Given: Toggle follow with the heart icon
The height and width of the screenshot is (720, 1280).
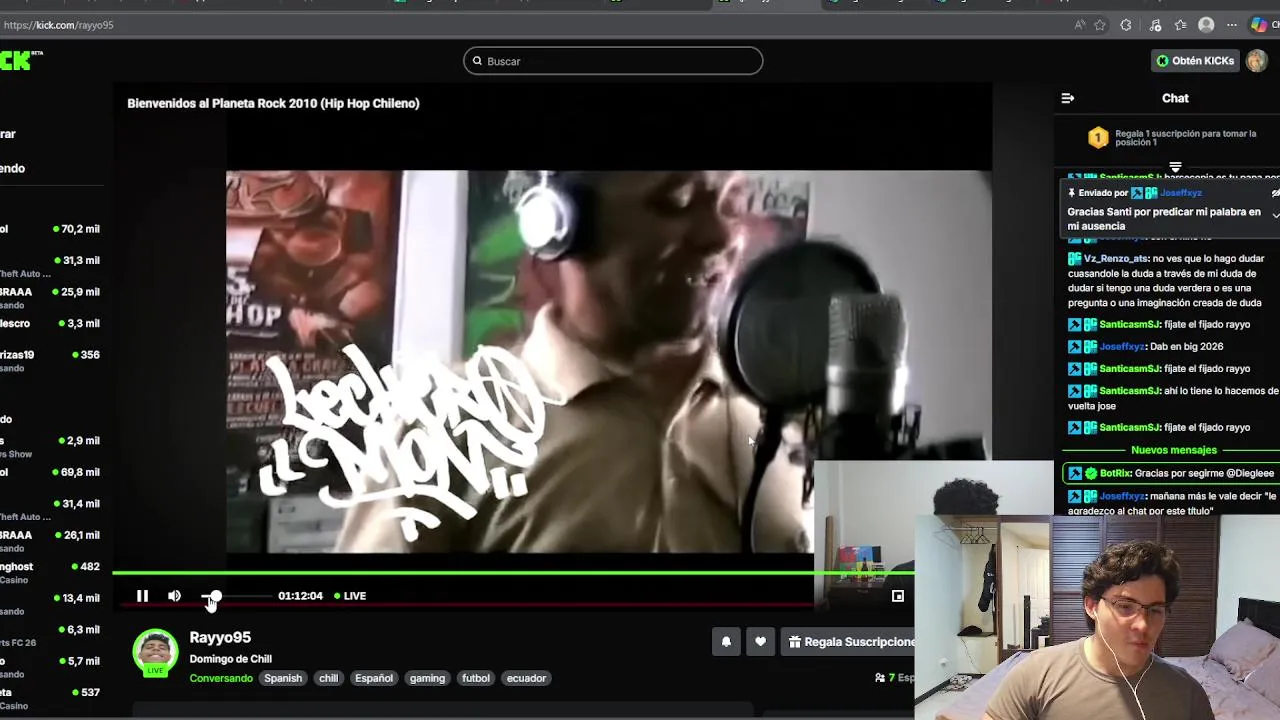Looking at the screenshot, I should (760, 642).
